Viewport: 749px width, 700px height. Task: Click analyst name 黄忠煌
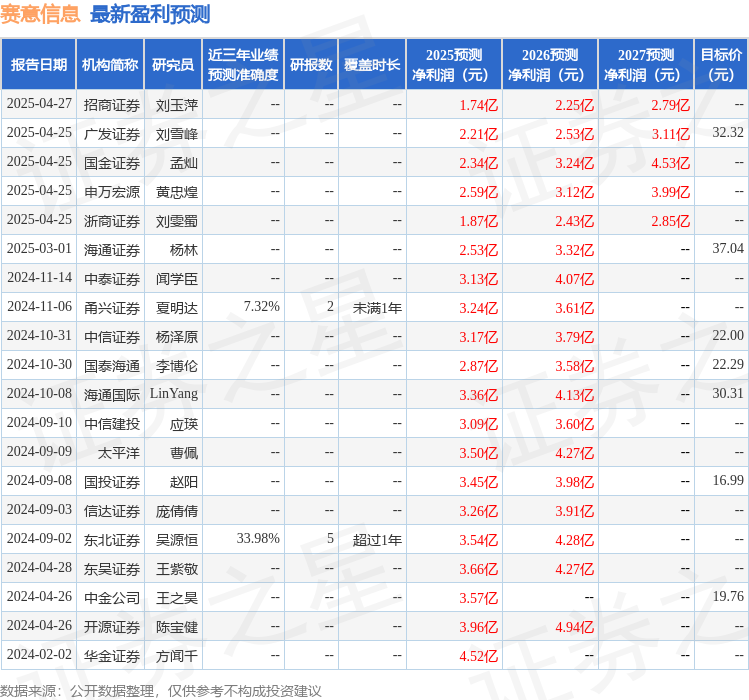(177, 192)
